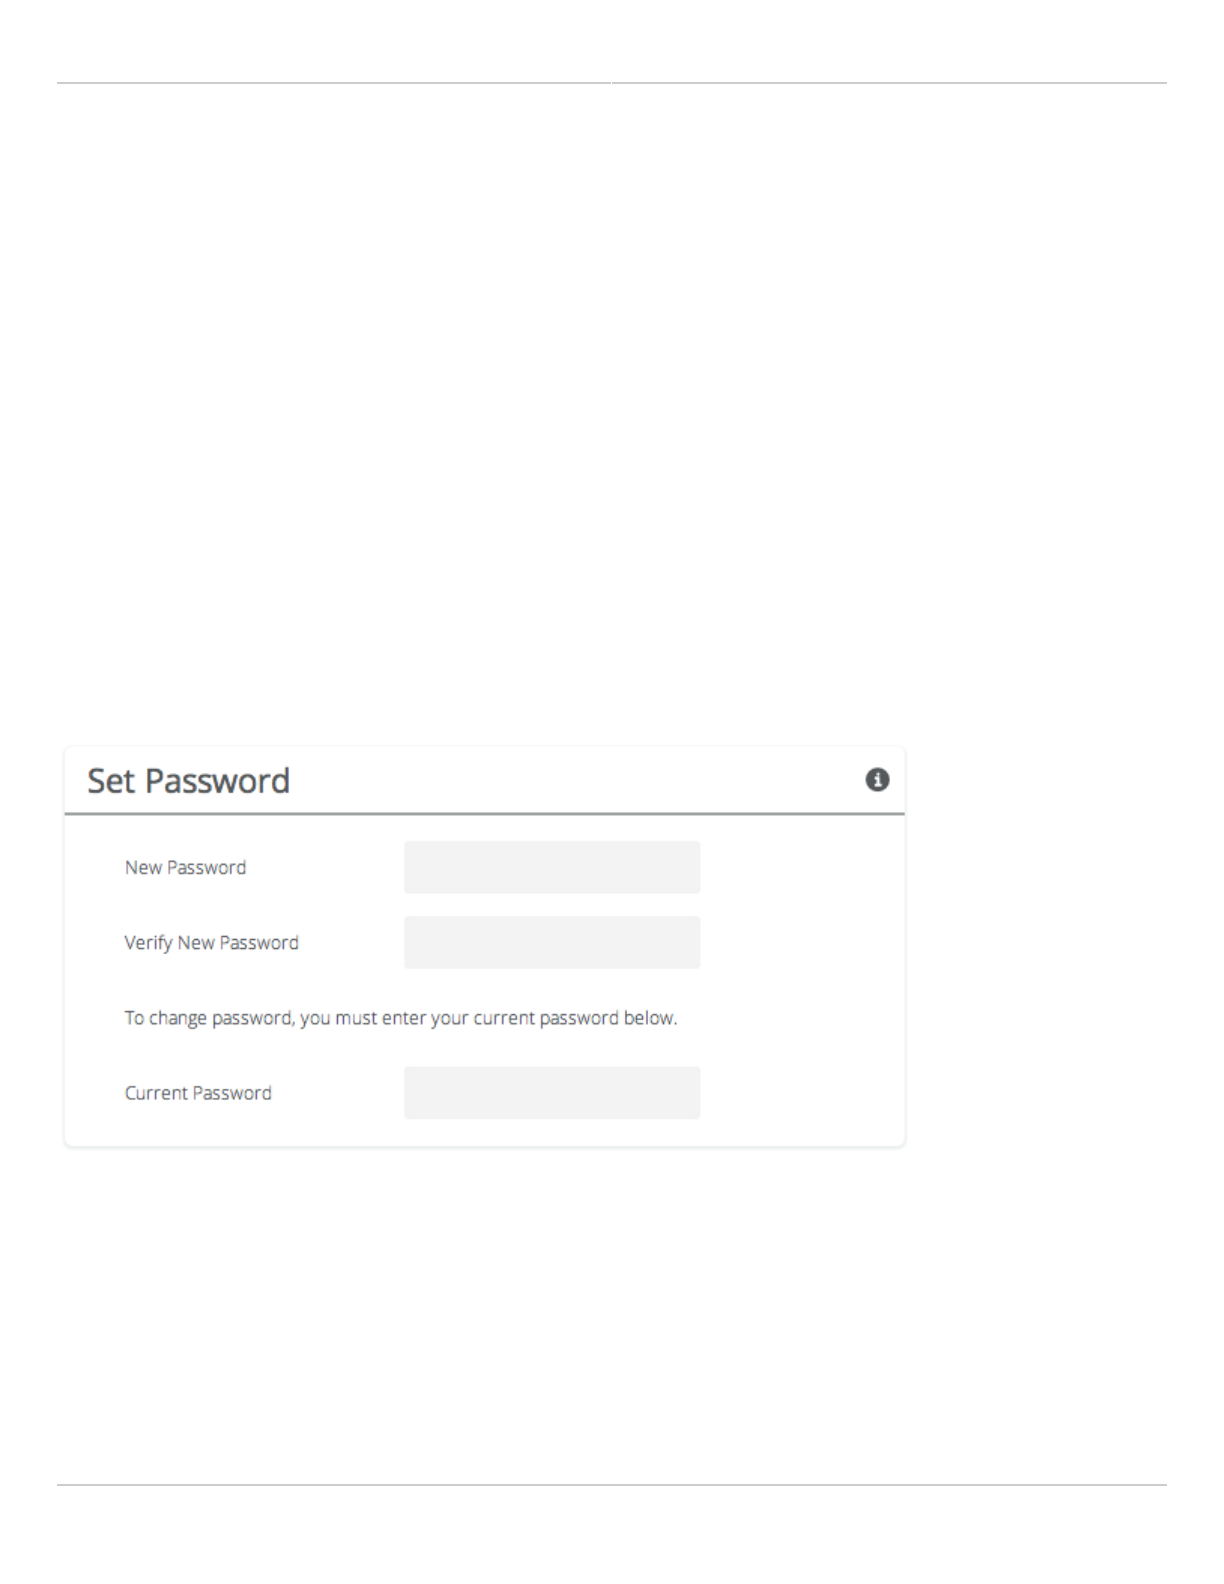Image resolution: width=1224 pixels, height=1584 pixels.
Task: Click the word 'Set' in the panel title
Action: coord(111,780)
